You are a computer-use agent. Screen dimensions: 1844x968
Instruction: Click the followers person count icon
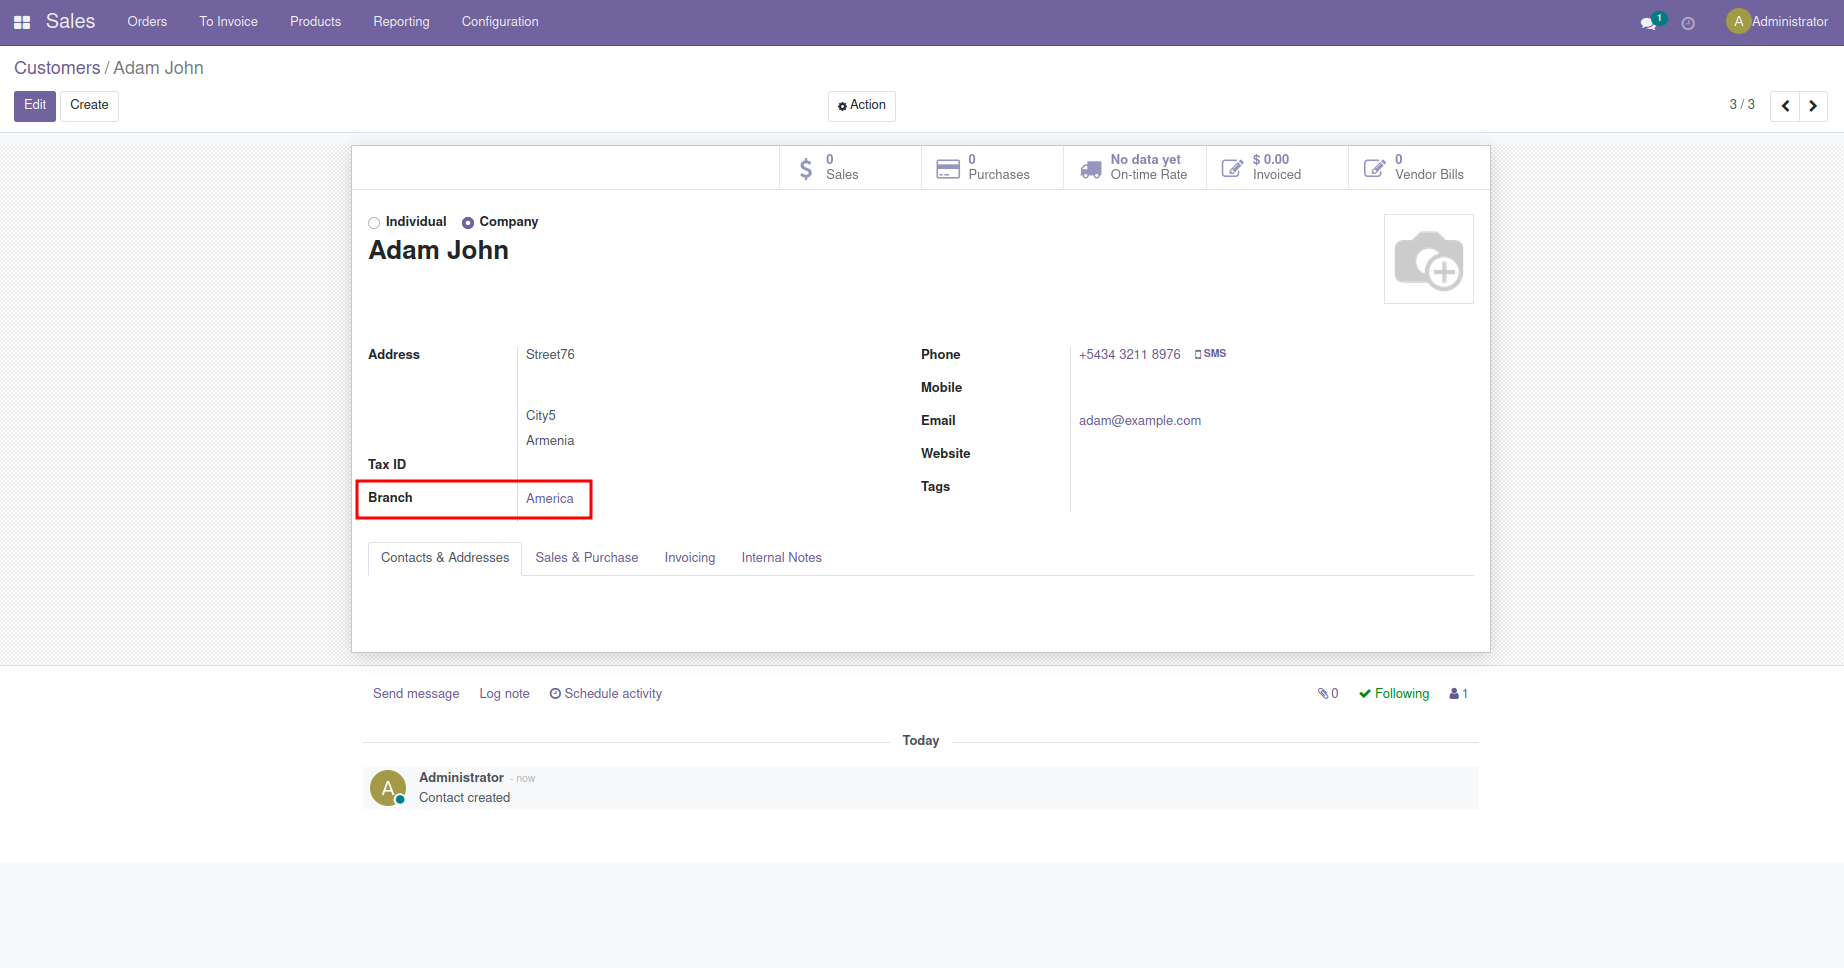(1459, 694)
